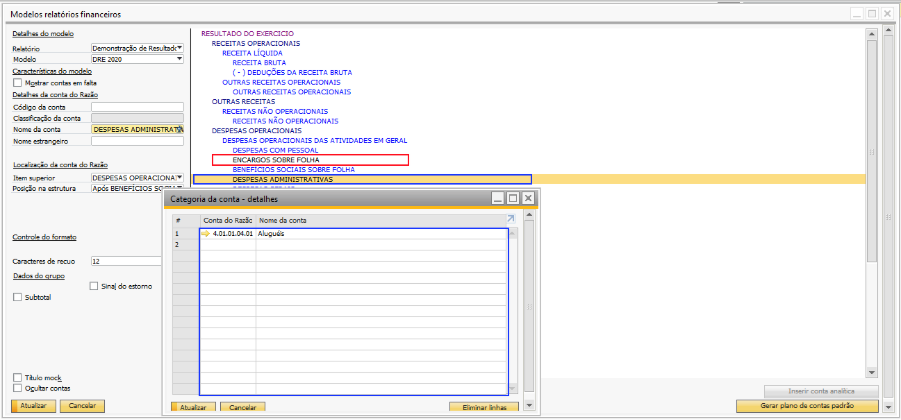The height and width of the screenshot is (420, 901).
Task: Close the Categoria da conta dialog
Action: 527,199
